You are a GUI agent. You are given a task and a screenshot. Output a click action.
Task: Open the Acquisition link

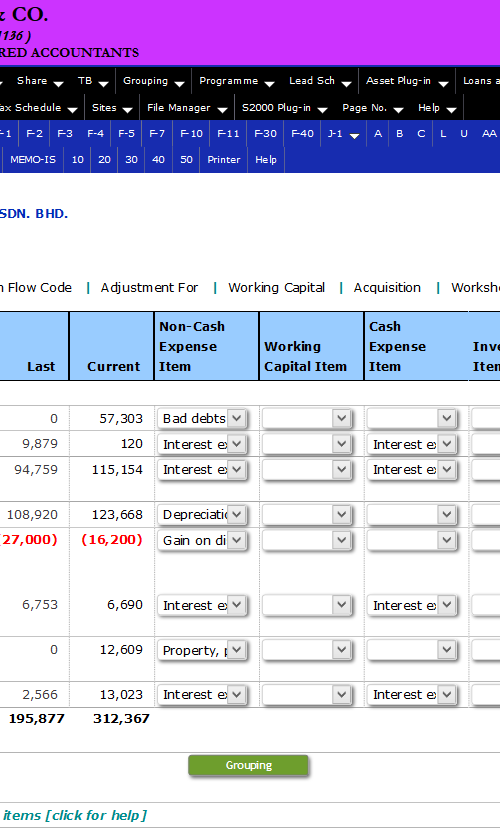(x=387, y=288)
